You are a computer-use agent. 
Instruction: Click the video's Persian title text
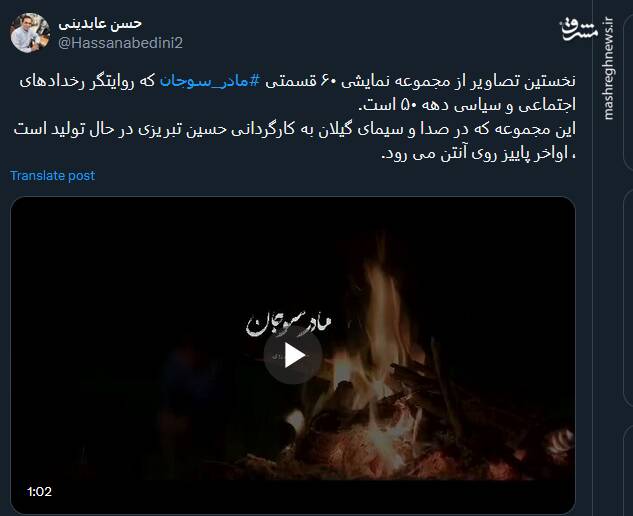pyautogui.click(x=289, y=323)
